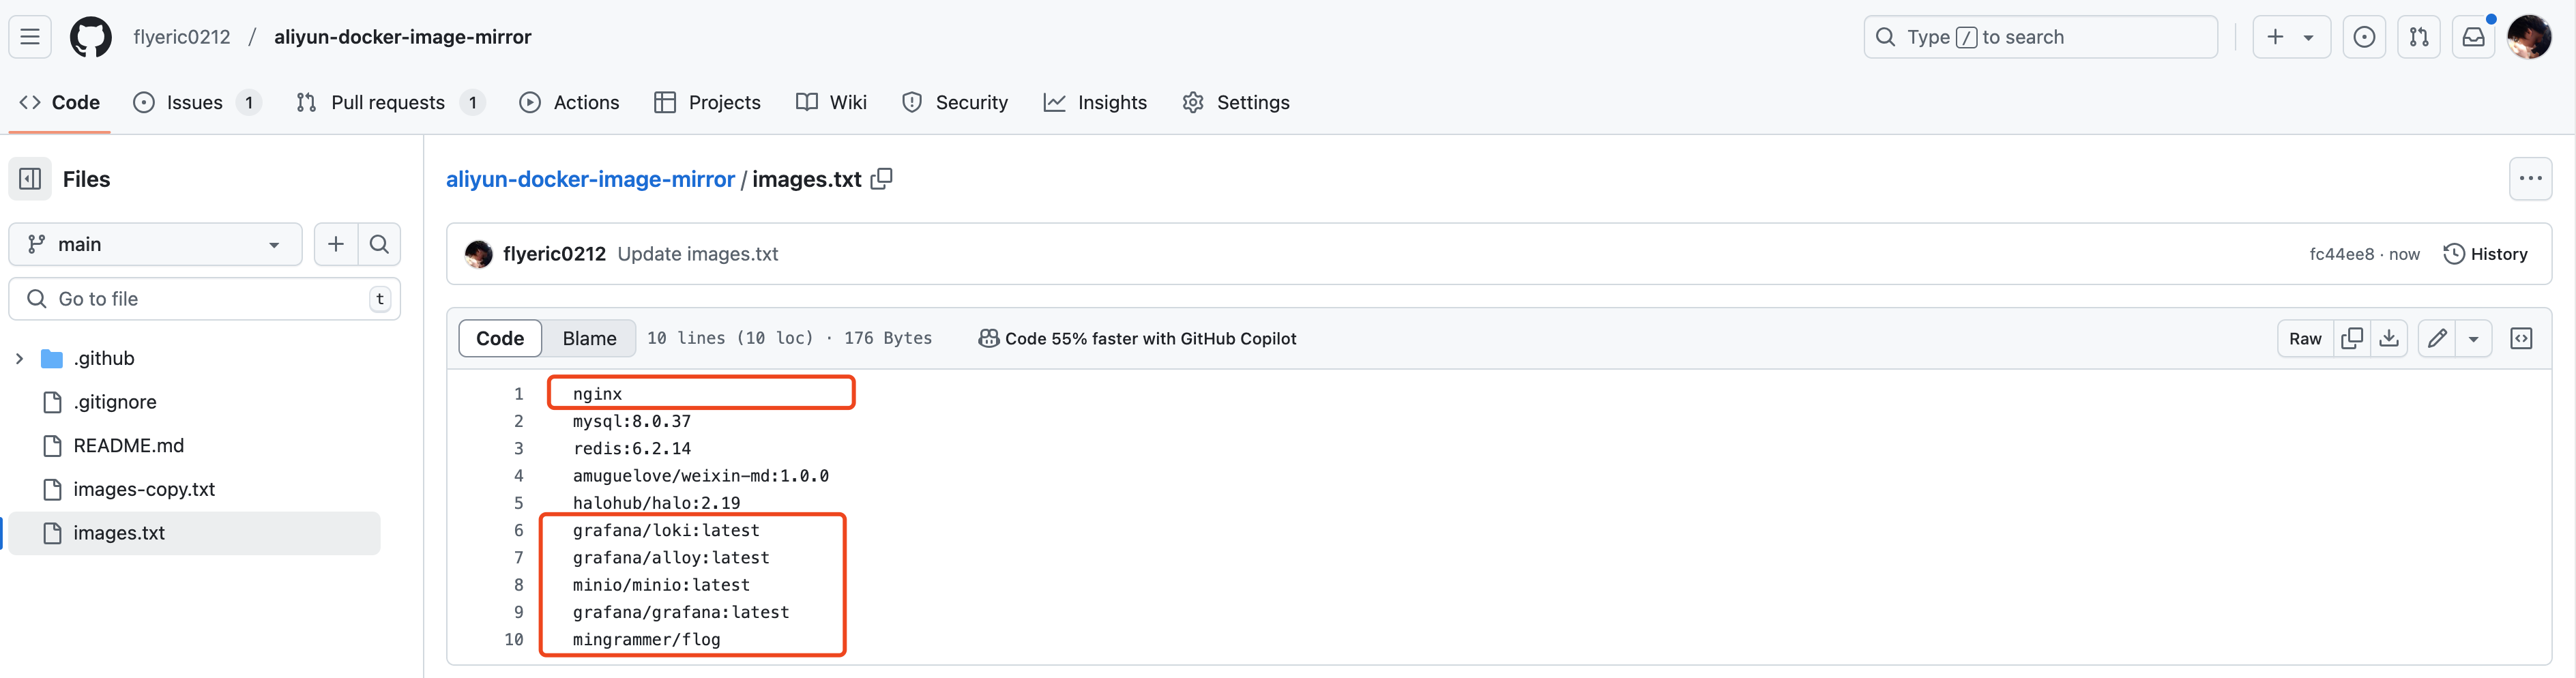Open the flyeric0212 owner link in breadcrumb header

point(182,37)
